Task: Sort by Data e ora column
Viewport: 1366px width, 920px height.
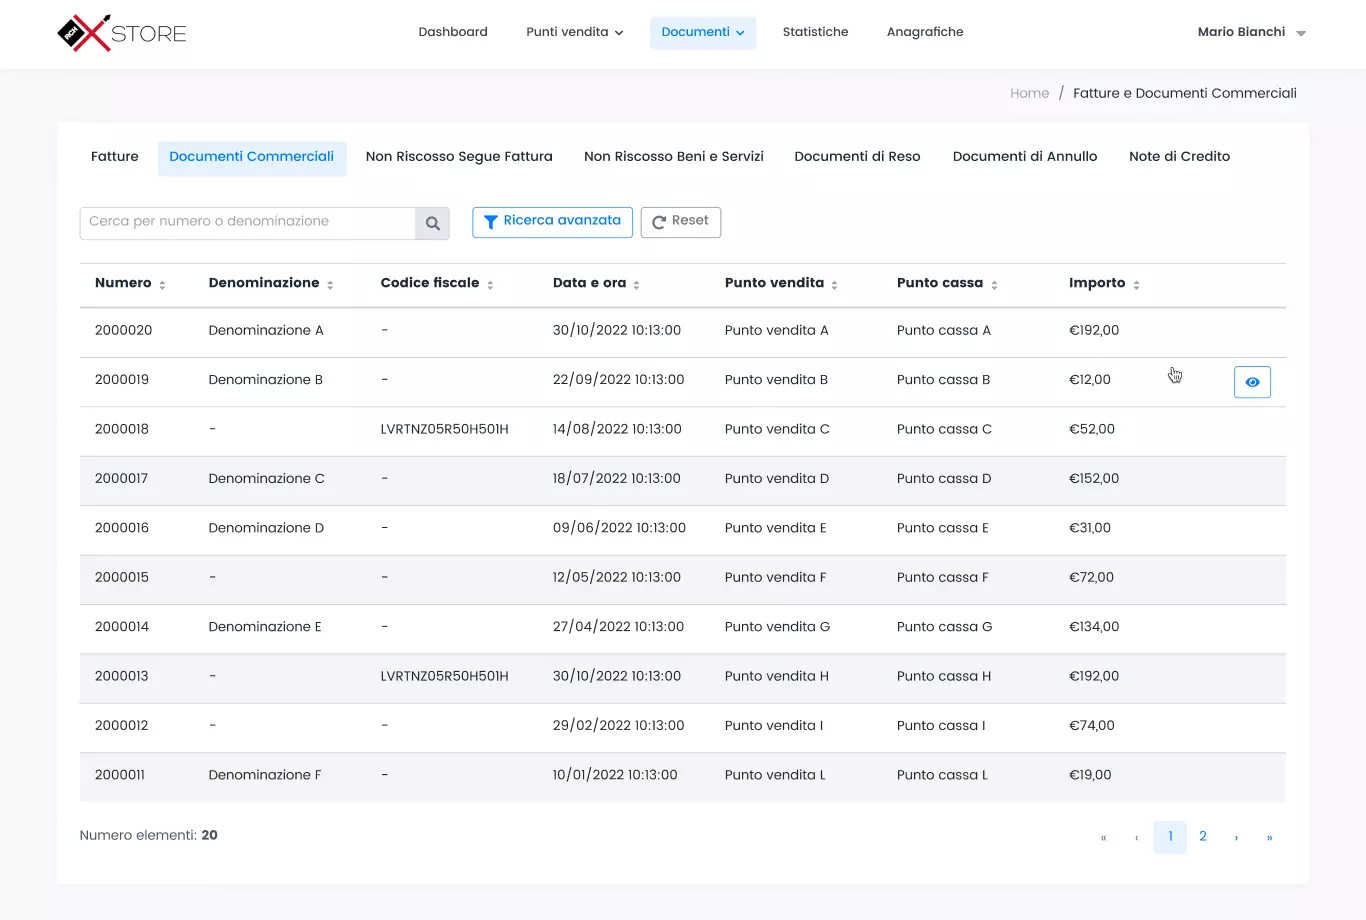Action: coord(636,285)
